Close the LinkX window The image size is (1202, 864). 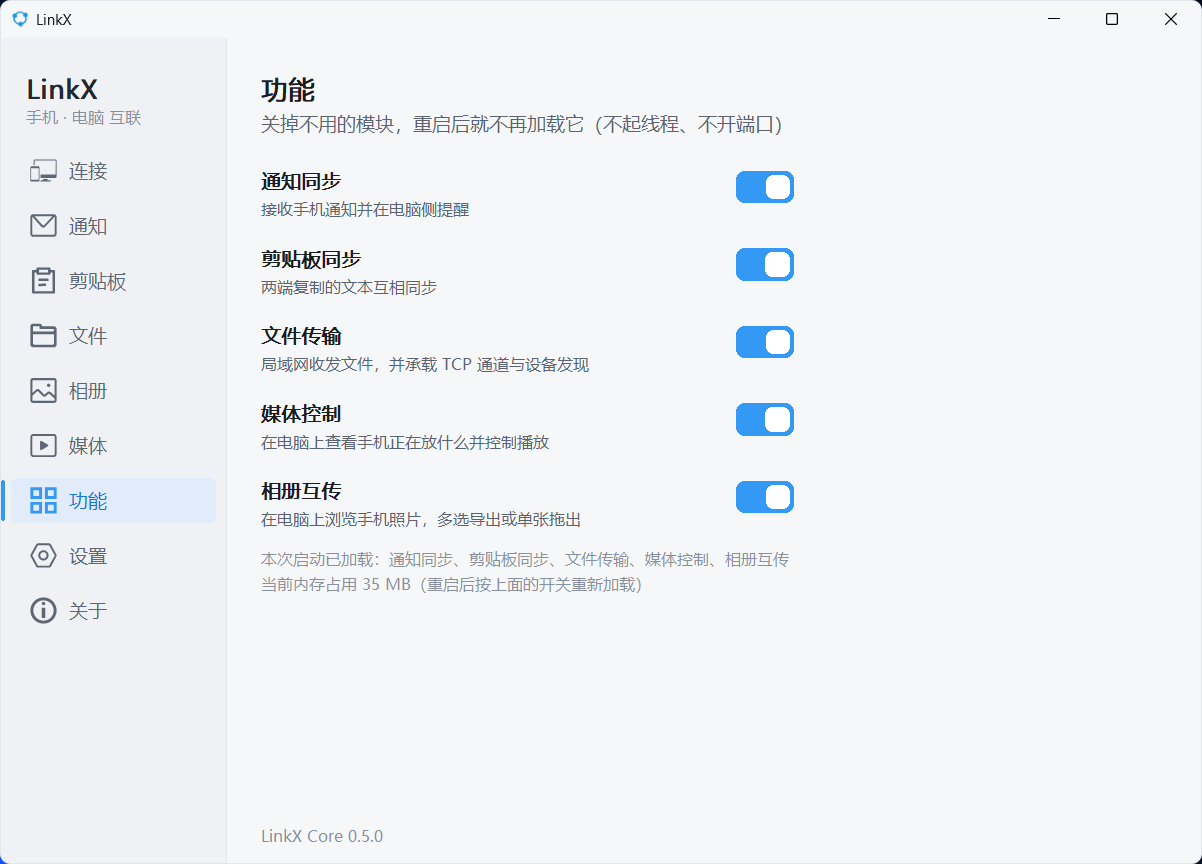pos(1171,19)
